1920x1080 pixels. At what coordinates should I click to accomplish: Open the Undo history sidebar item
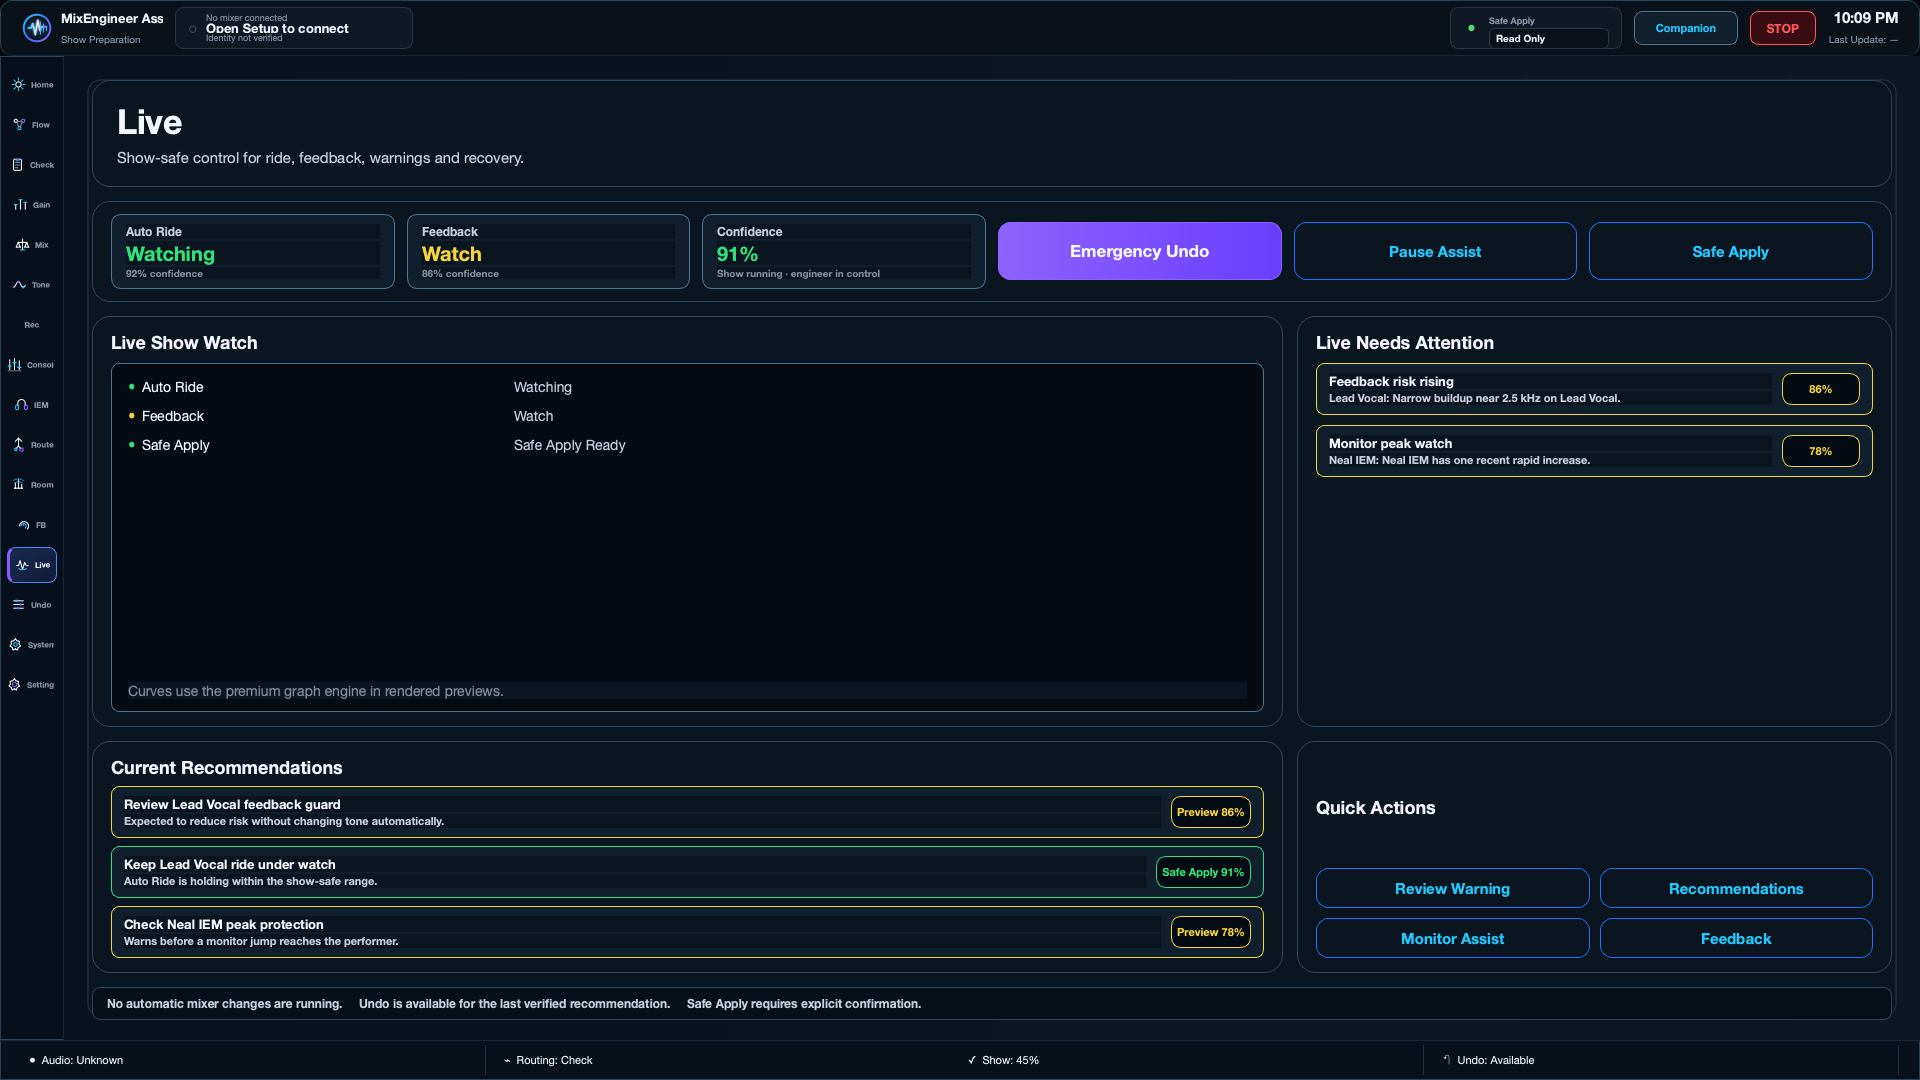32,605
